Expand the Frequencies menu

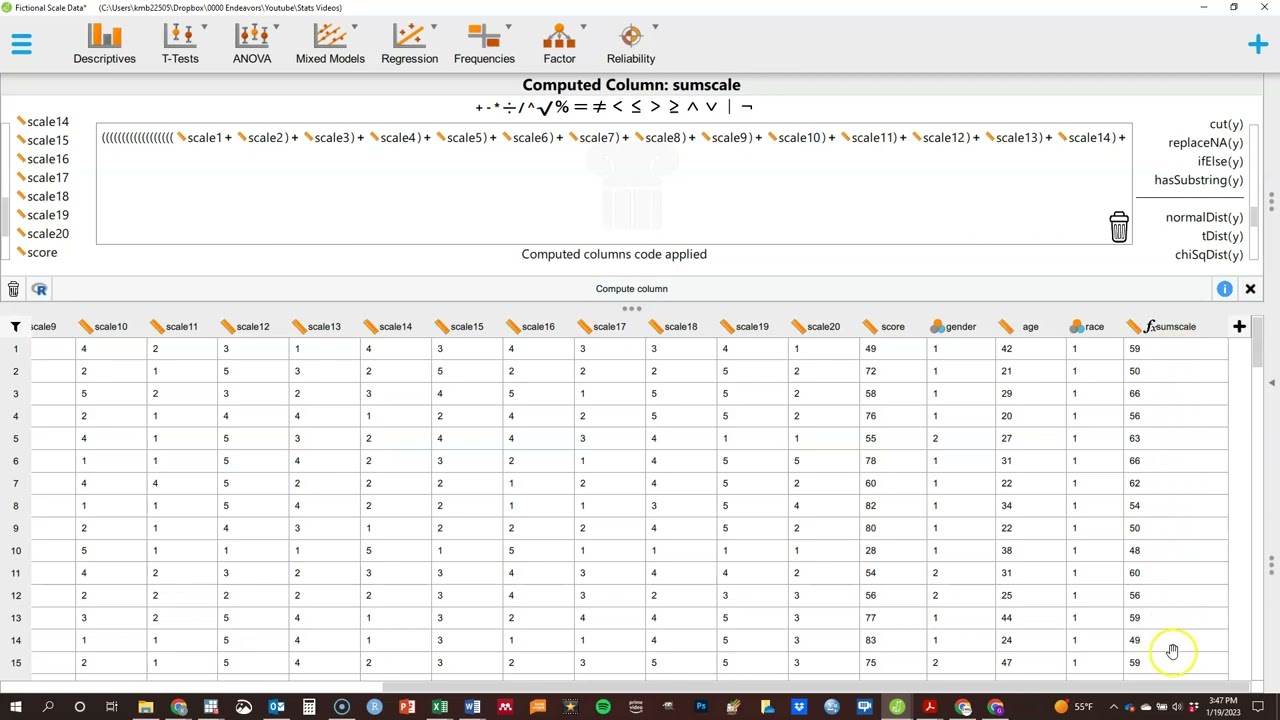coord(484,45)
